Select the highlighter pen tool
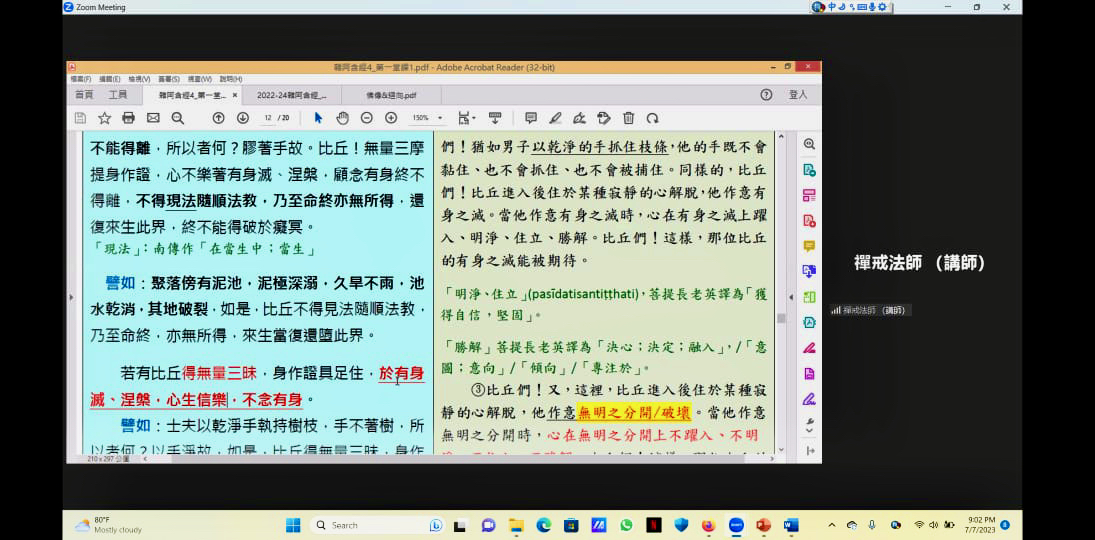1095x540 pixels. [x=555, y=118]
